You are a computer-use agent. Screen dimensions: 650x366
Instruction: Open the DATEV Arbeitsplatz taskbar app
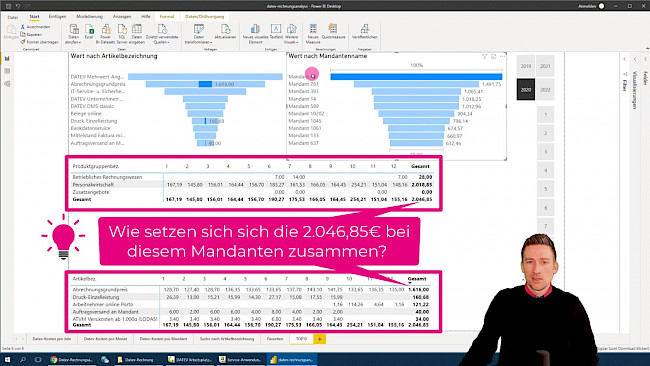click(x=189, y=359)
